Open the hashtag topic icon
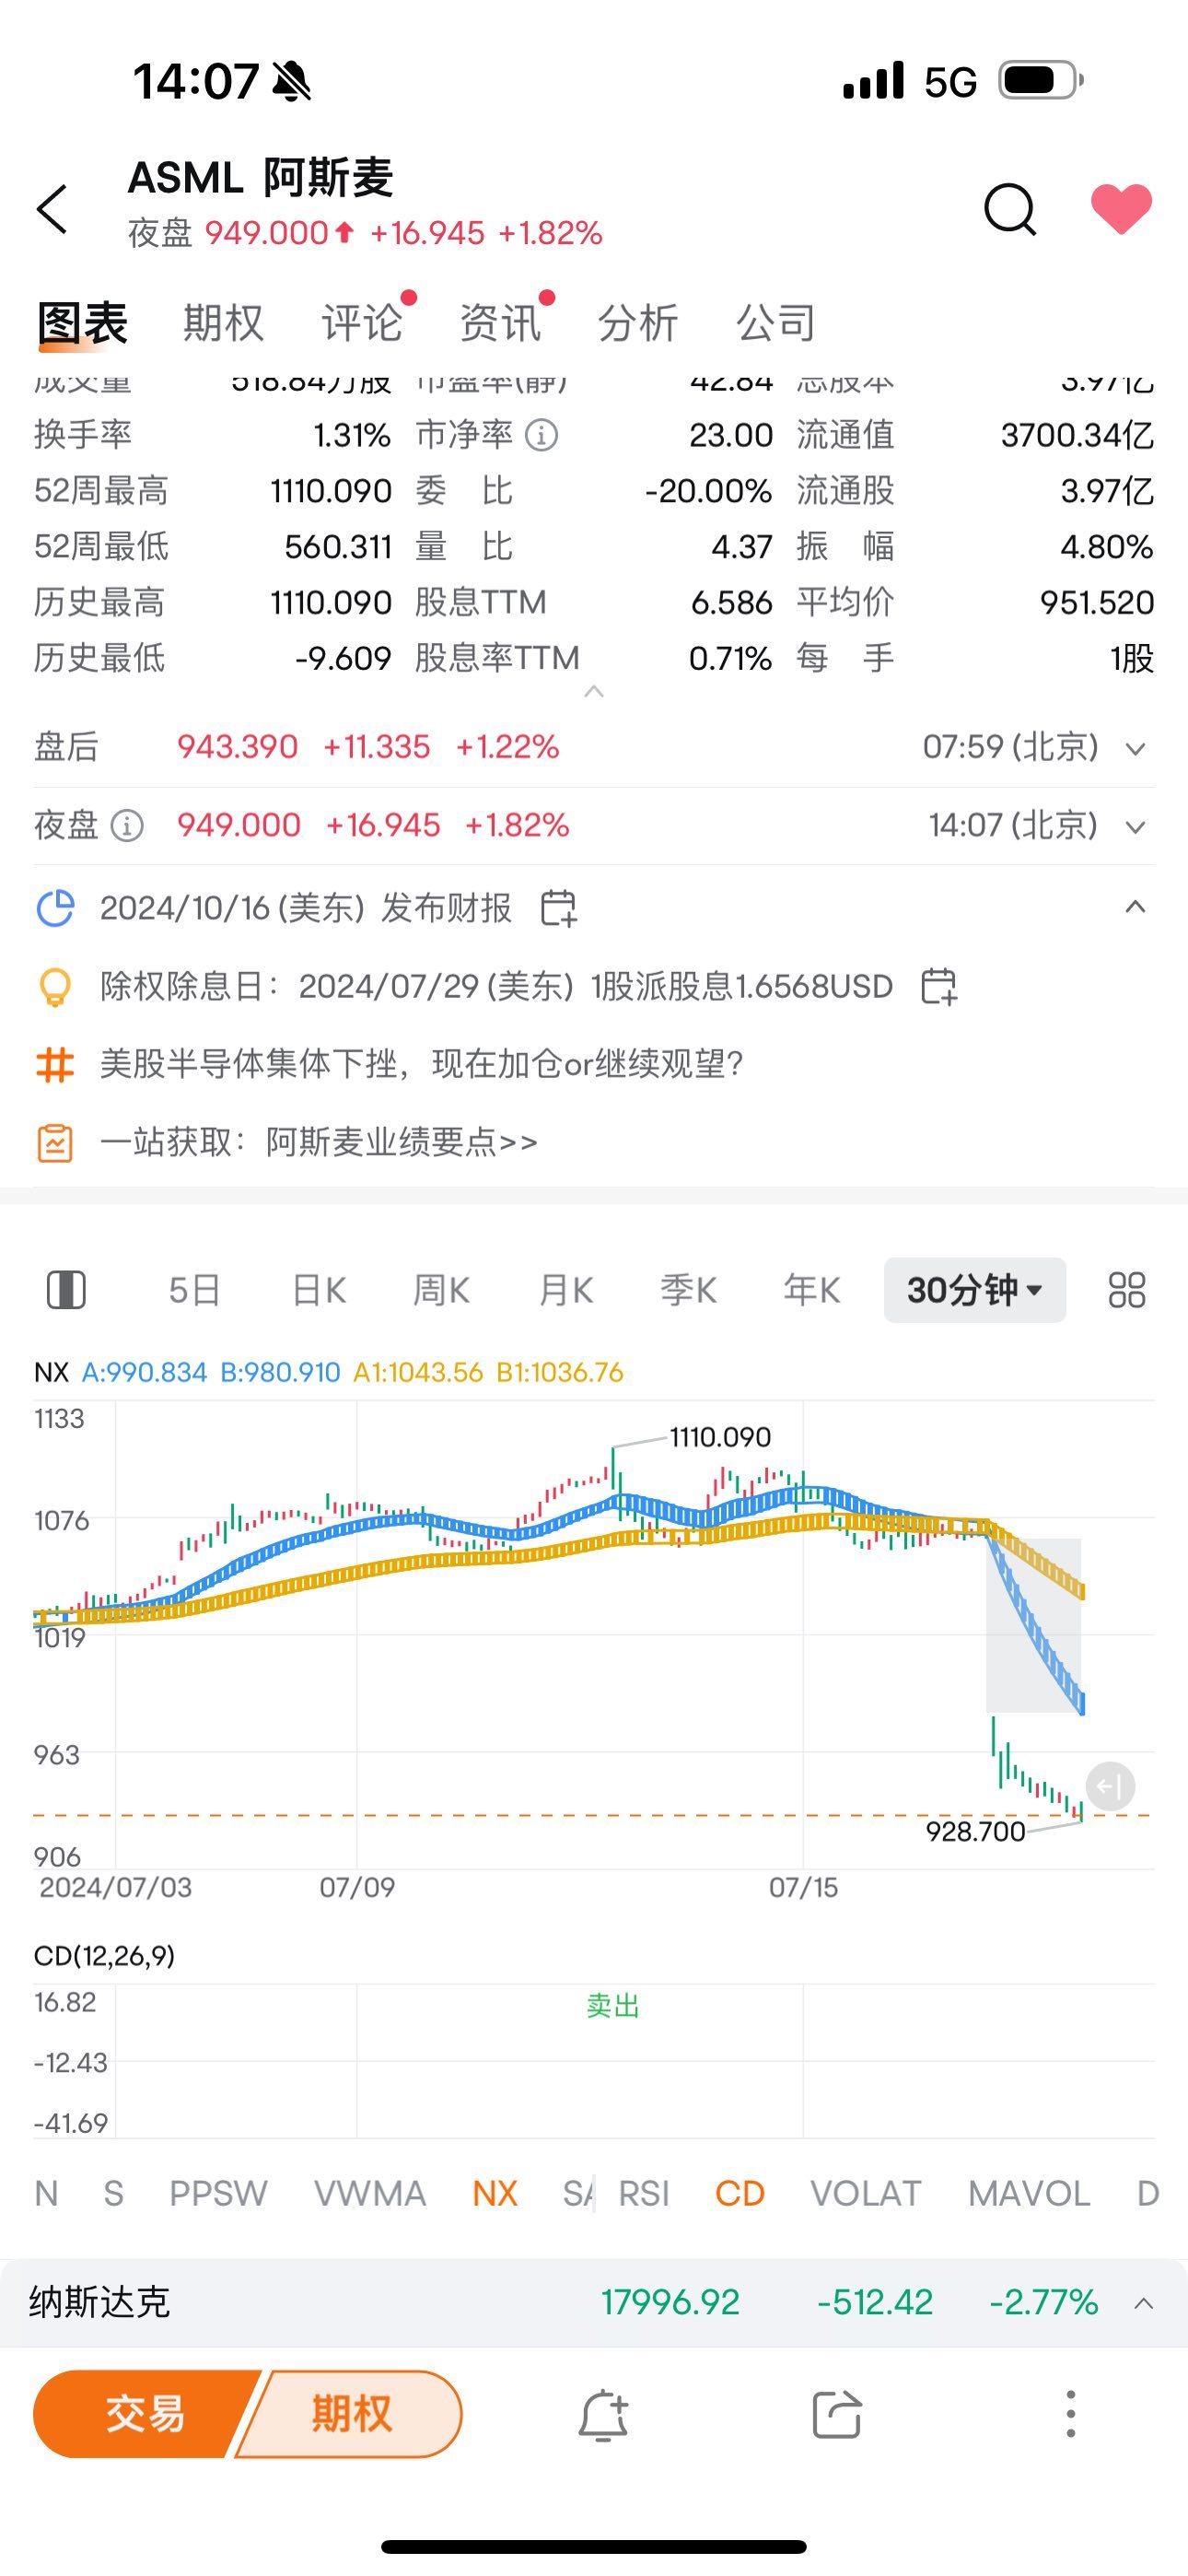 [x=55, y=1064]
